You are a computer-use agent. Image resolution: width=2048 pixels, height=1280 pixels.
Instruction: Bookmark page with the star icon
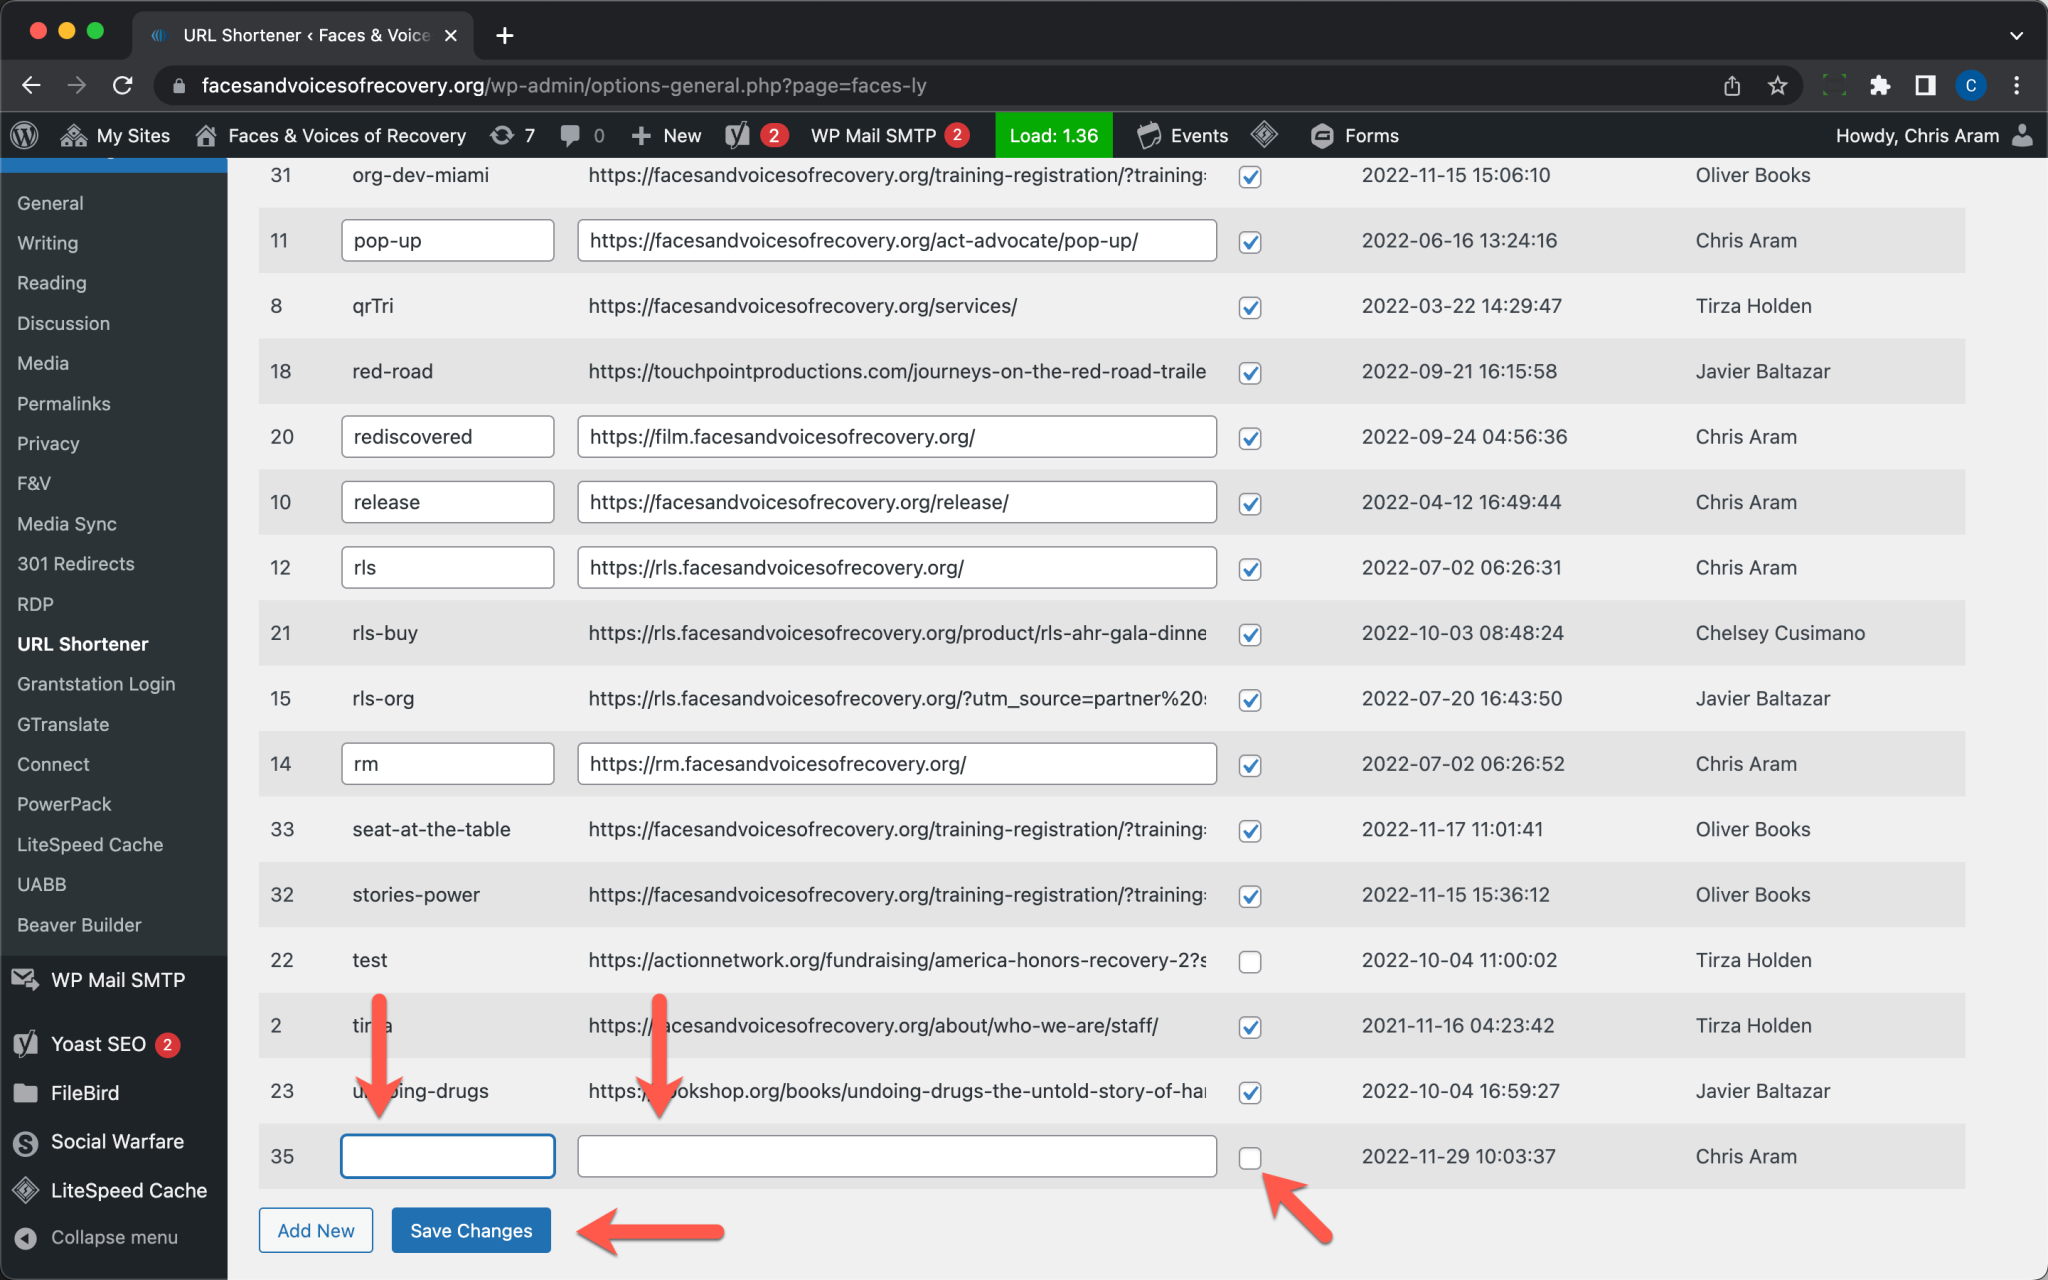coord(1777,85)
